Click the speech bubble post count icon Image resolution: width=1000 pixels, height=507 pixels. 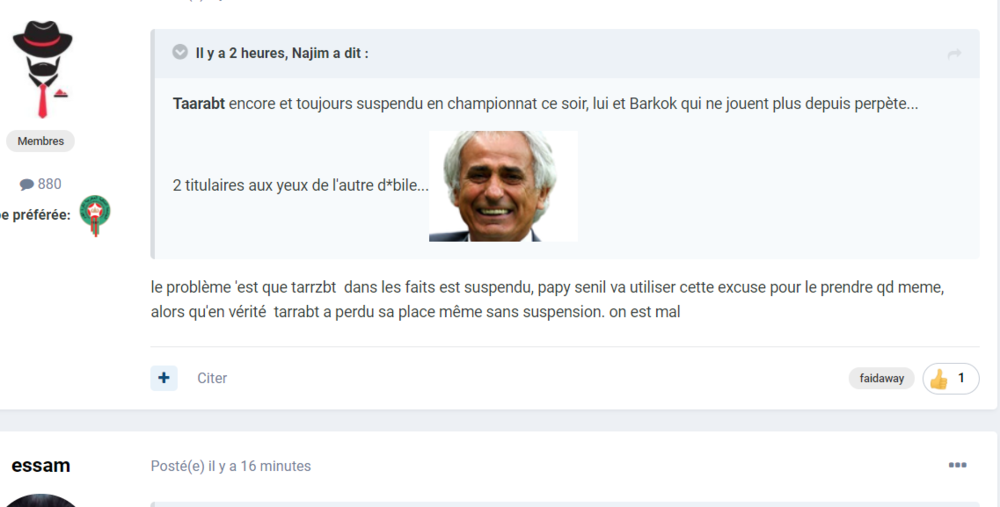[26, 185]
